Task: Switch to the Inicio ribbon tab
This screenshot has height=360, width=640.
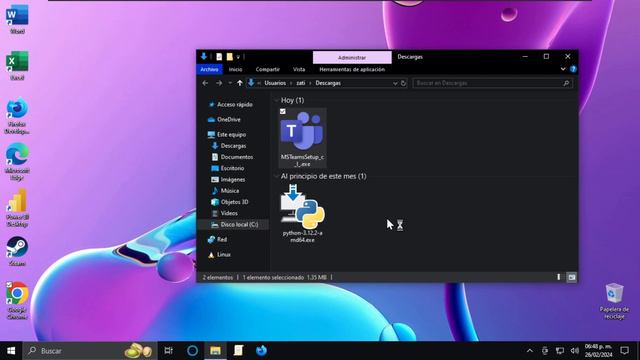Action: (x=235, y=69)
